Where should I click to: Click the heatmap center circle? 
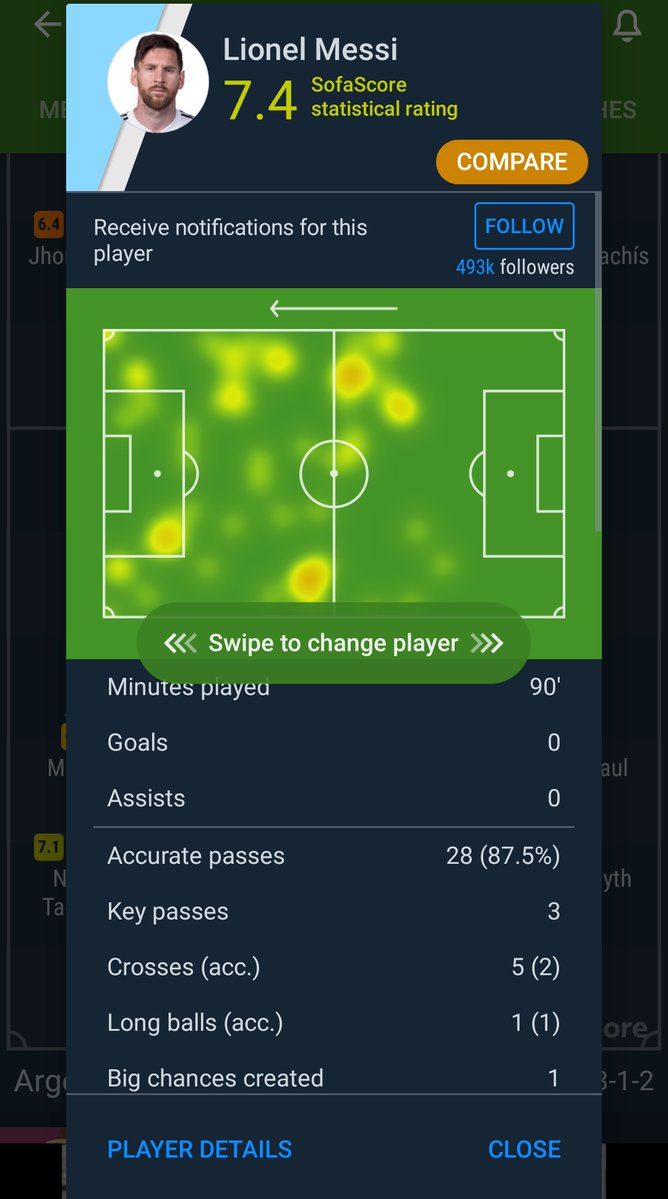click(334, 473)
